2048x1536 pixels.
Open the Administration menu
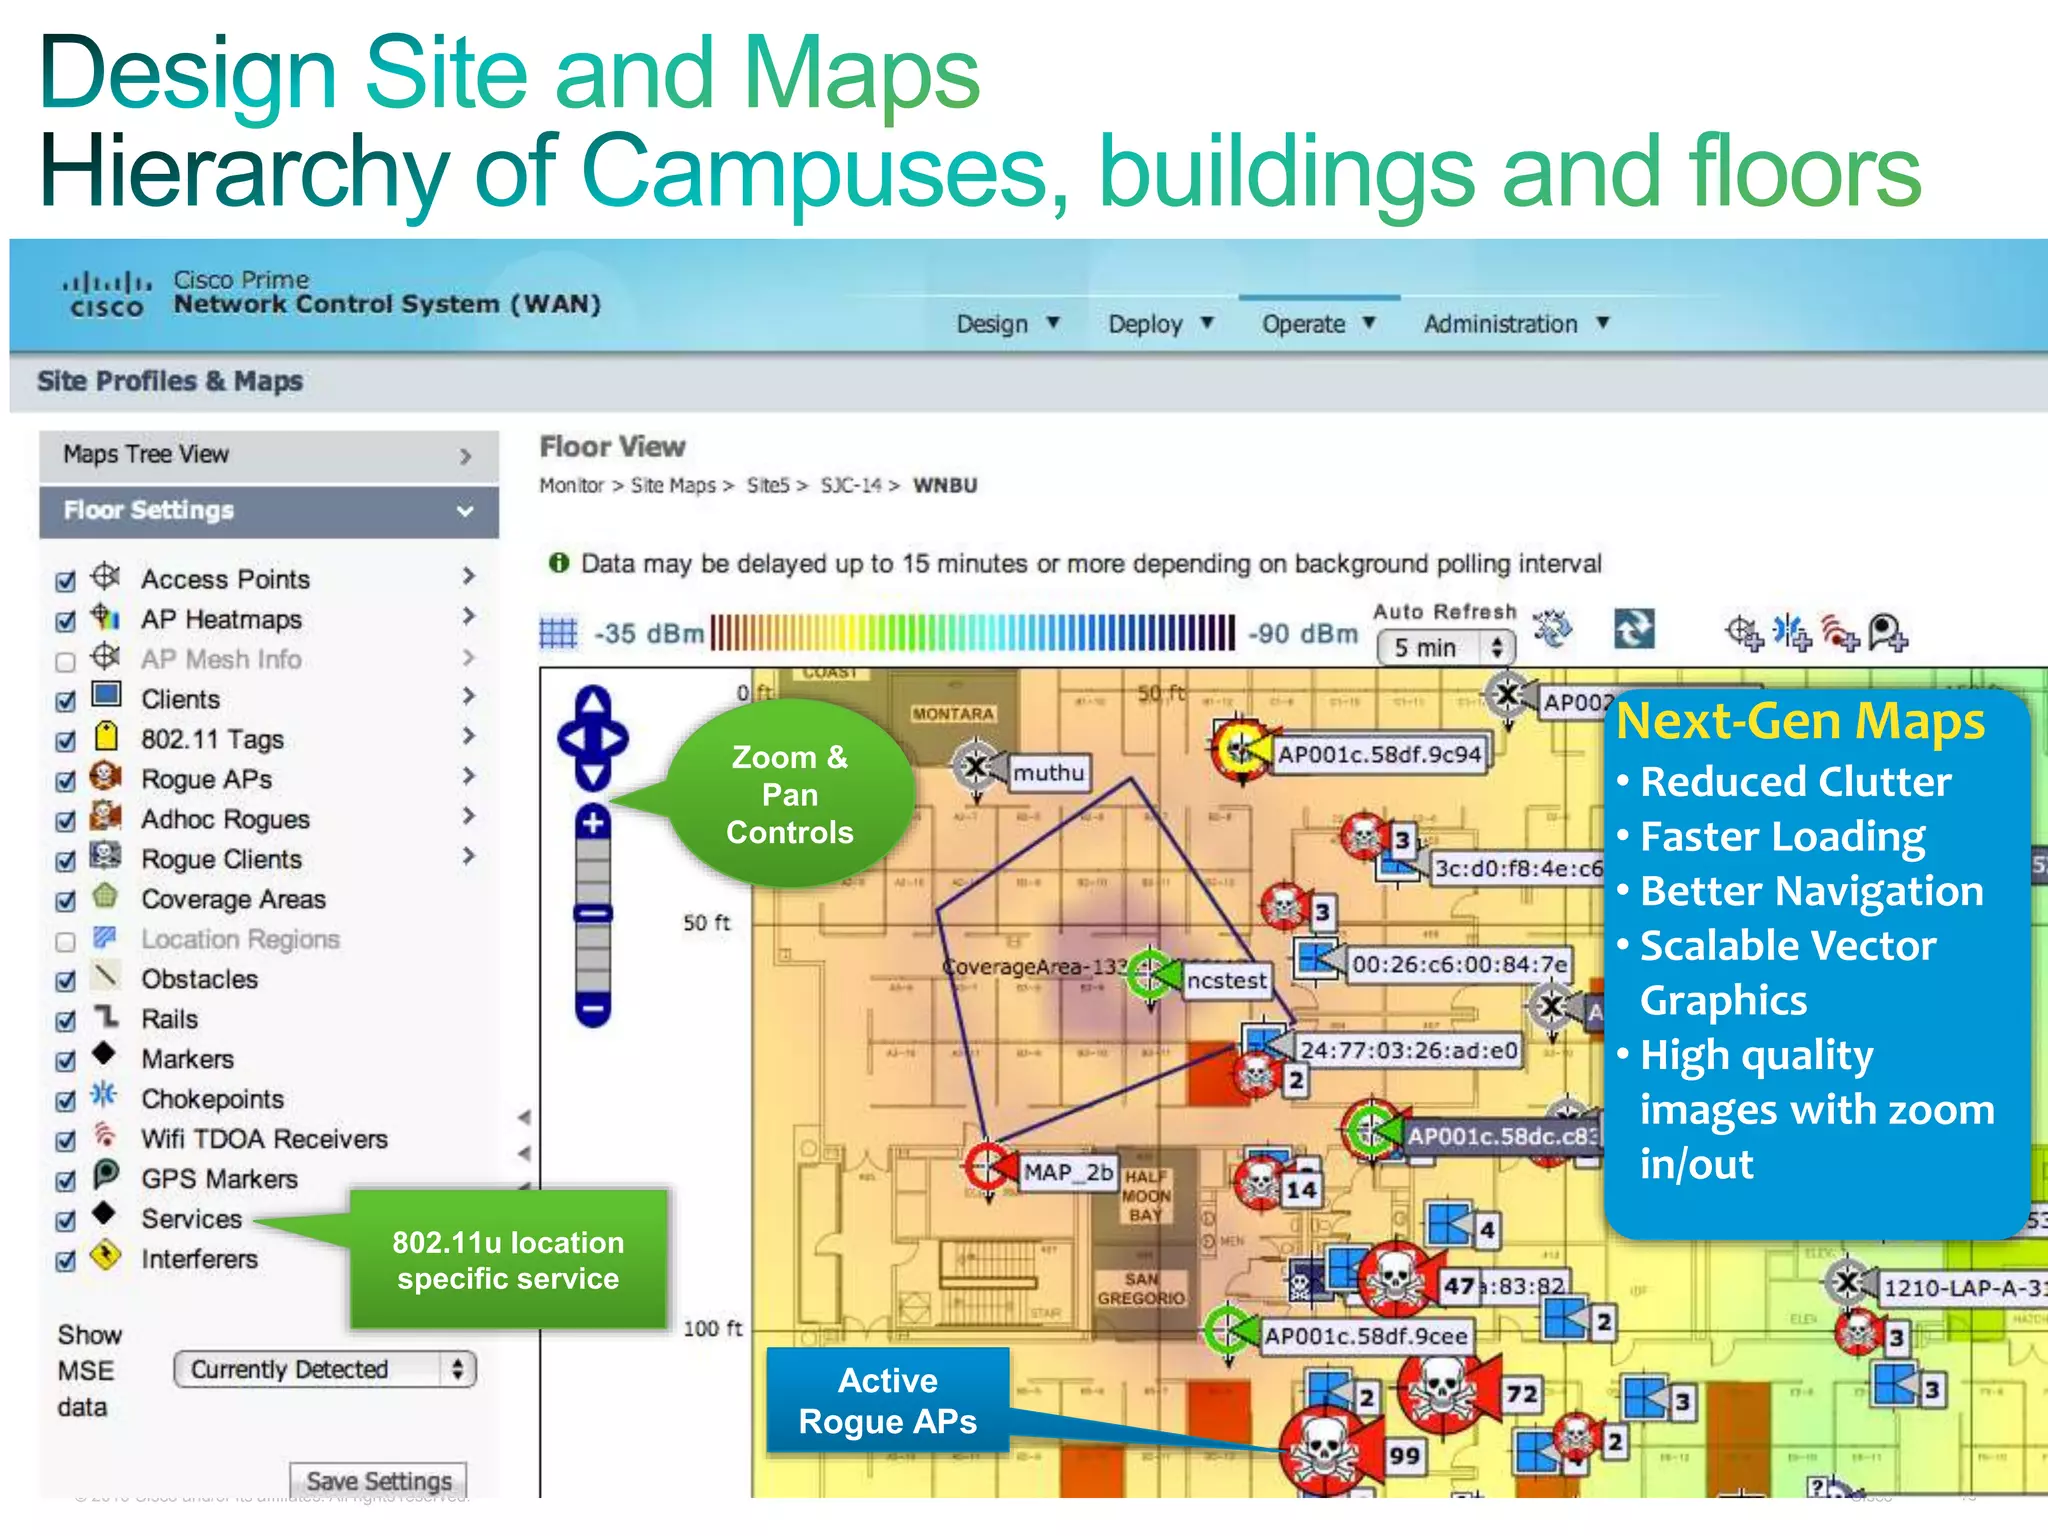[1517, 324]
